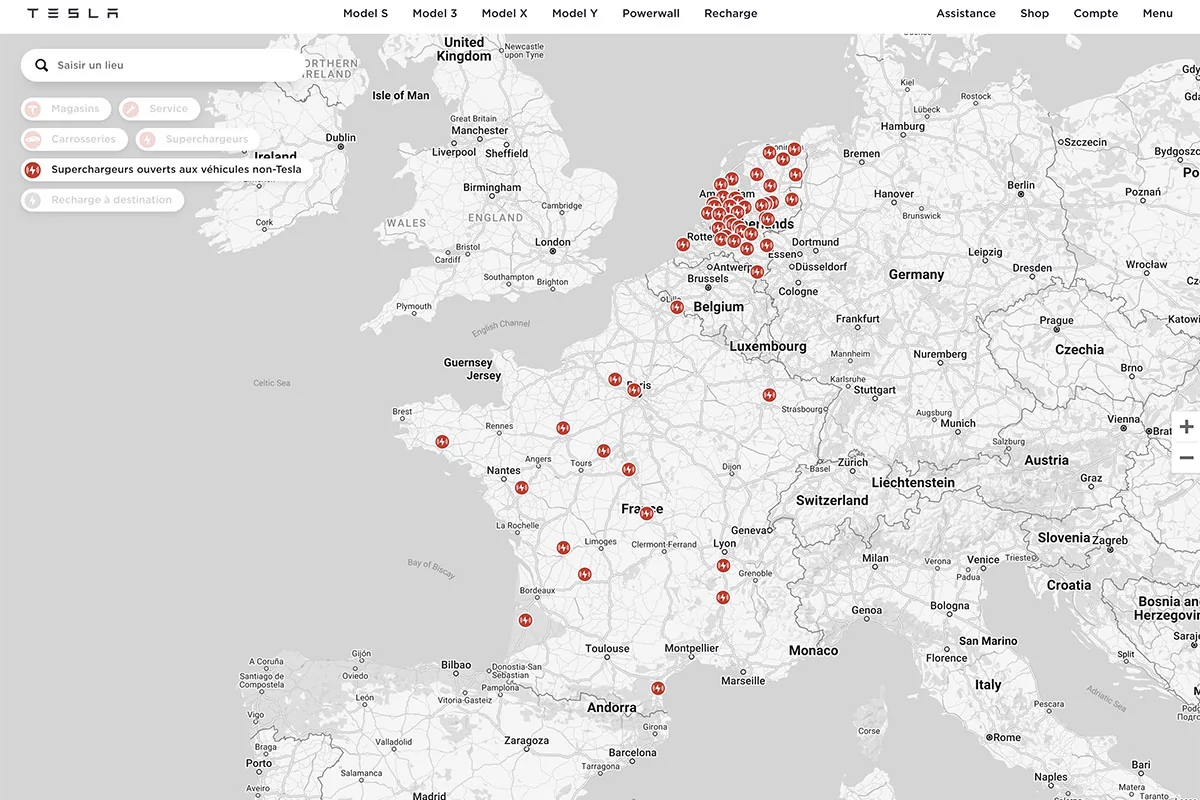Image resolution: width=1200 pixels, height=800 pixels.
Task: Open the Powerwall navigation item
Action: [x=651, y=14]
